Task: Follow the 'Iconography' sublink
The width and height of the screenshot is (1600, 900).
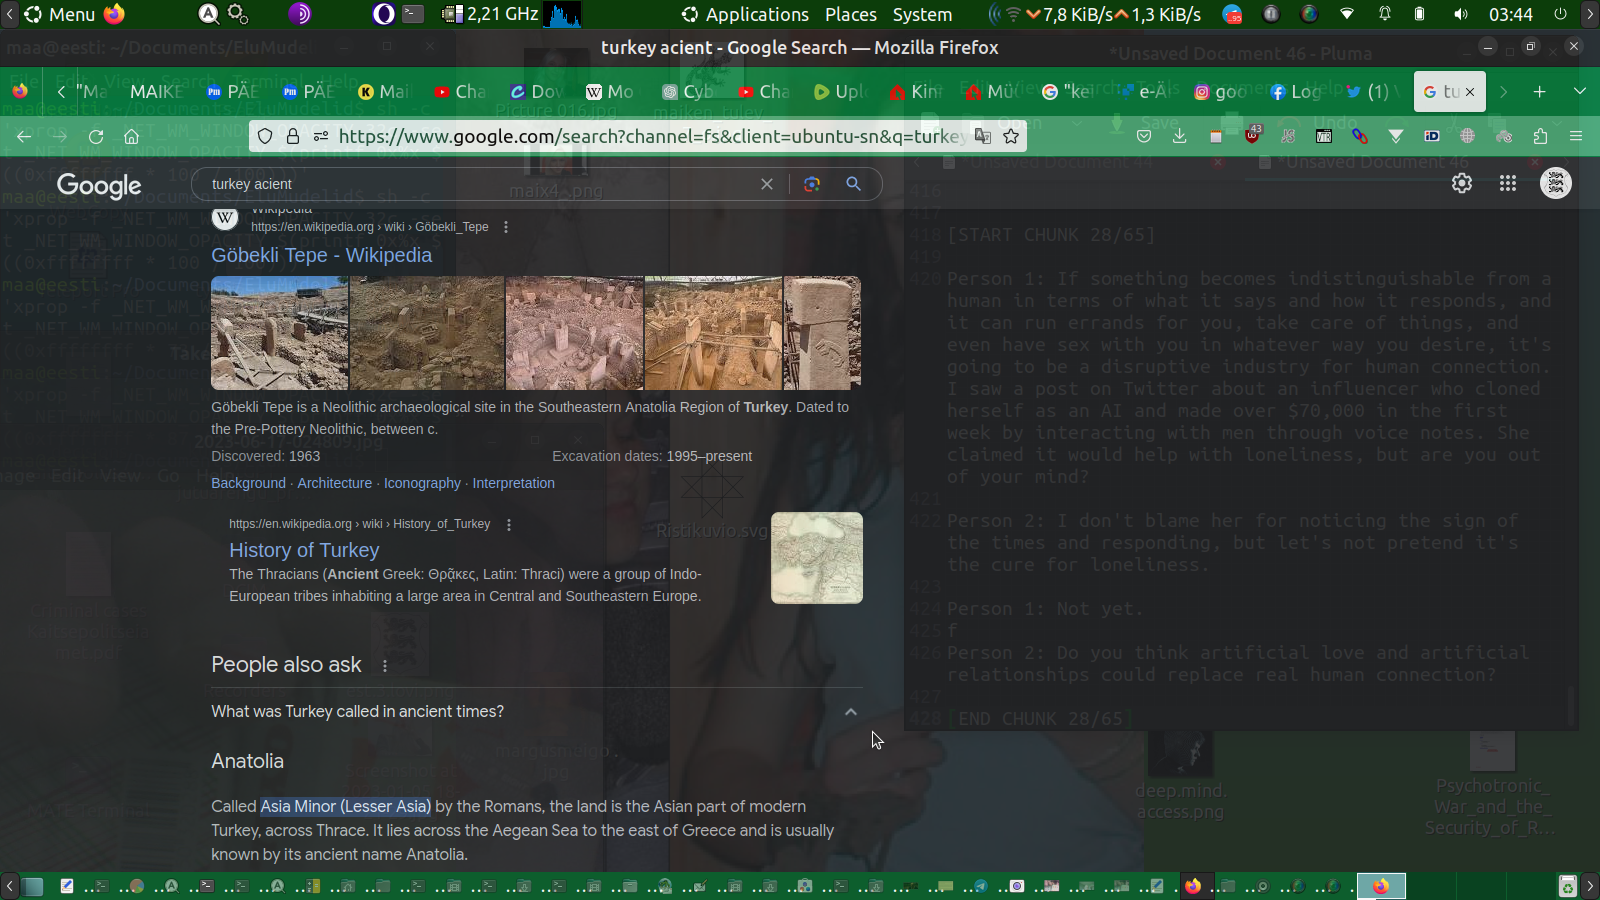Action: [422, 483]
